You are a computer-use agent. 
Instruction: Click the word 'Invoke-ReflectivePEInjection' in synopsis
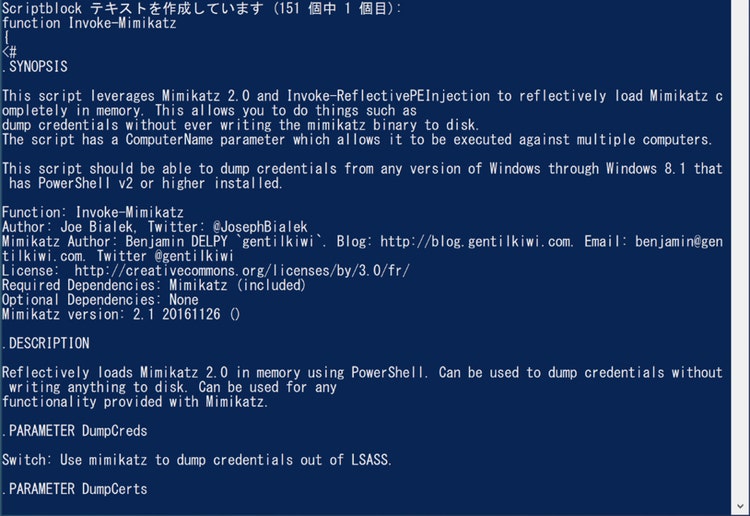coord(388,96)
